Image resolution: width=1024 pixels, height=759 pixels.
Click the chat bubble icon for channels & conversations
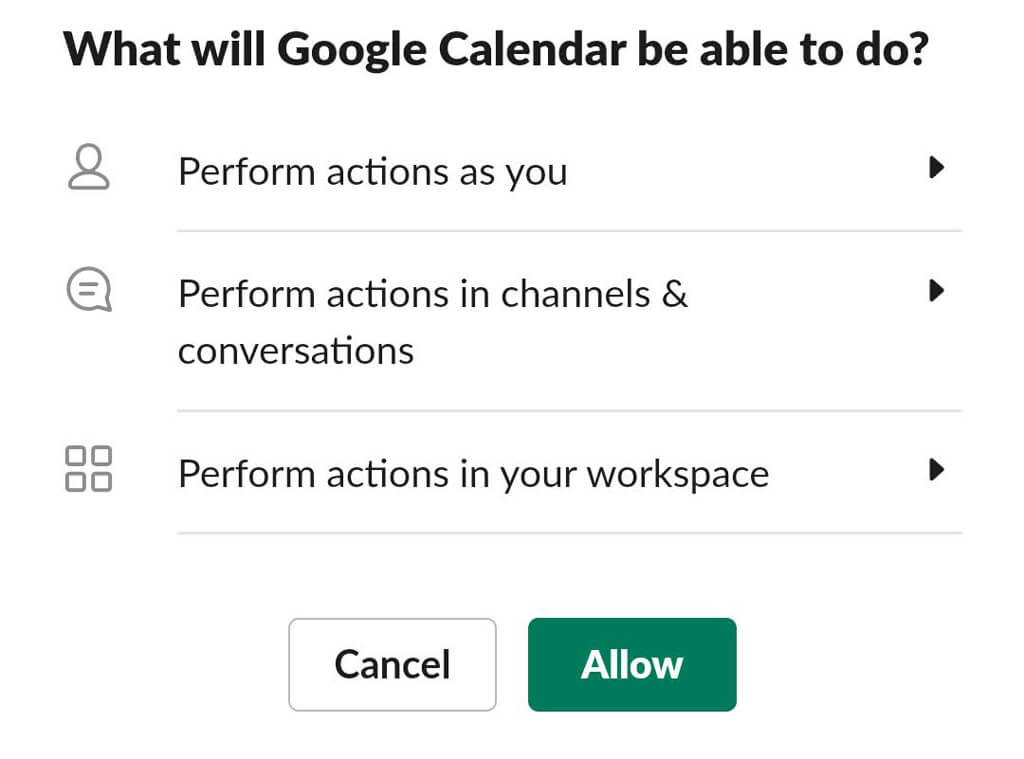[89, 291]
